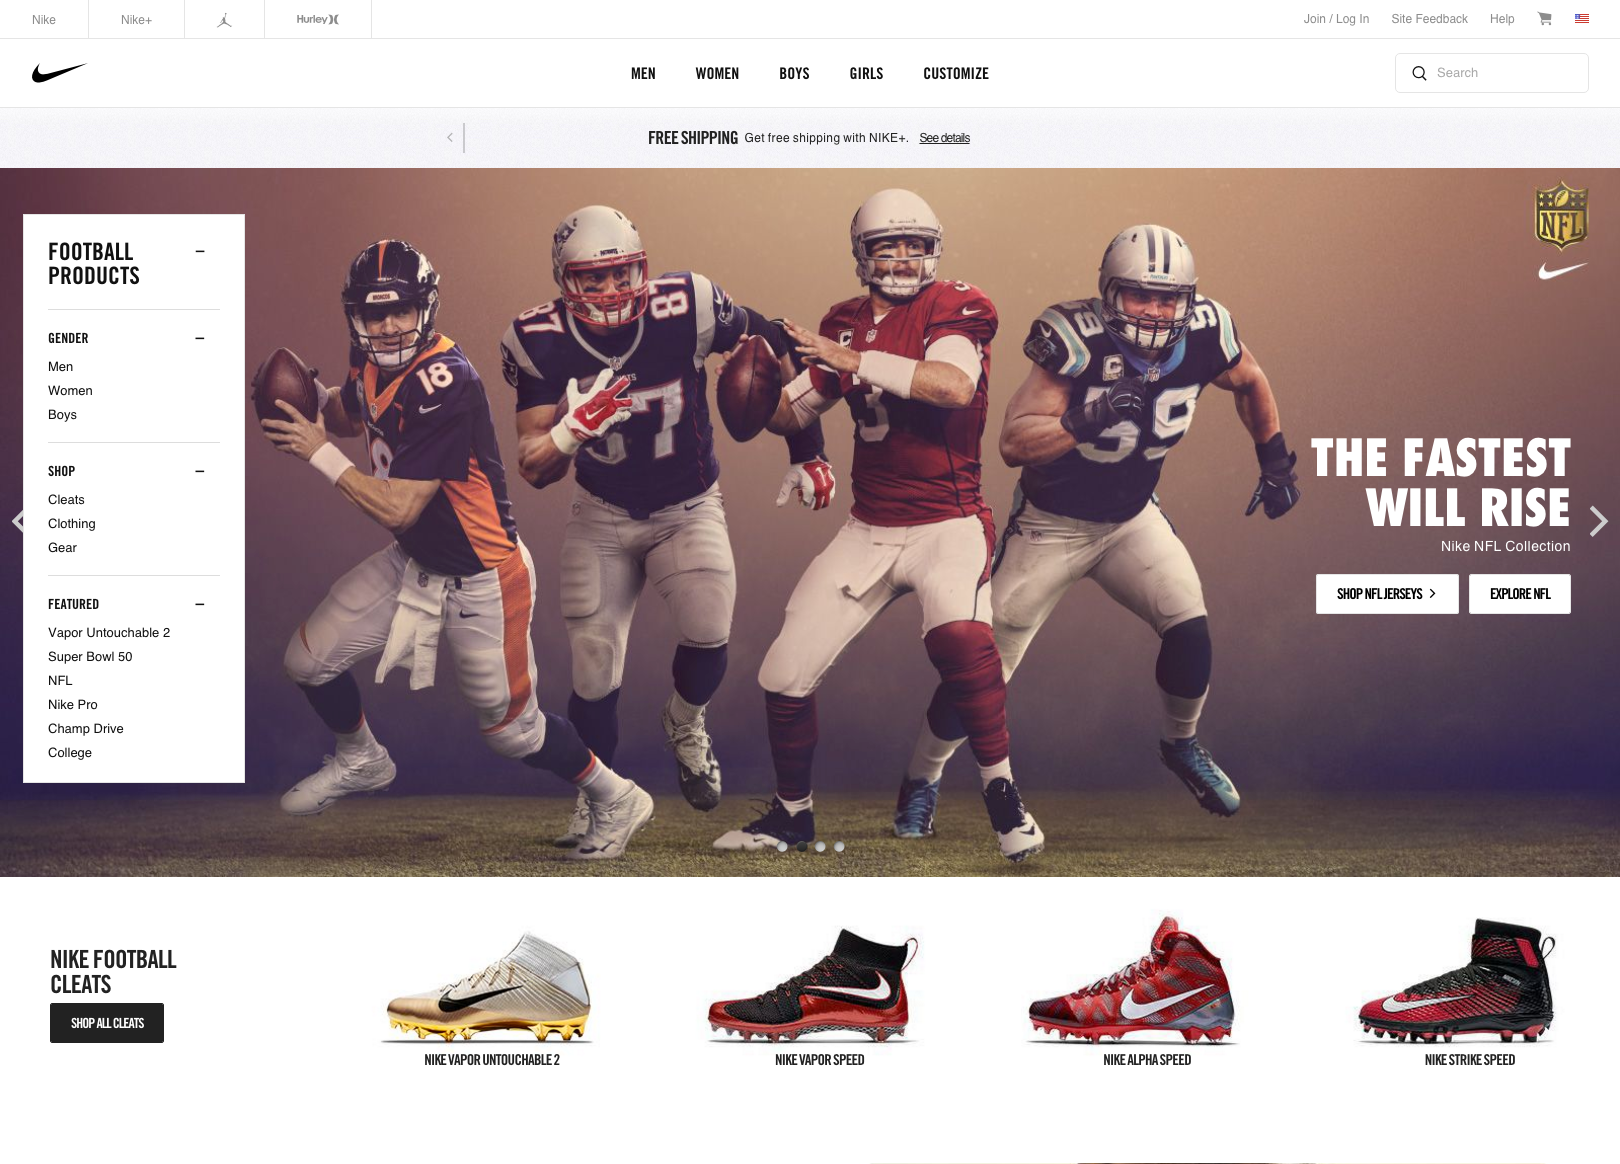
Task: Click See details shipping link
Action: 944,138
